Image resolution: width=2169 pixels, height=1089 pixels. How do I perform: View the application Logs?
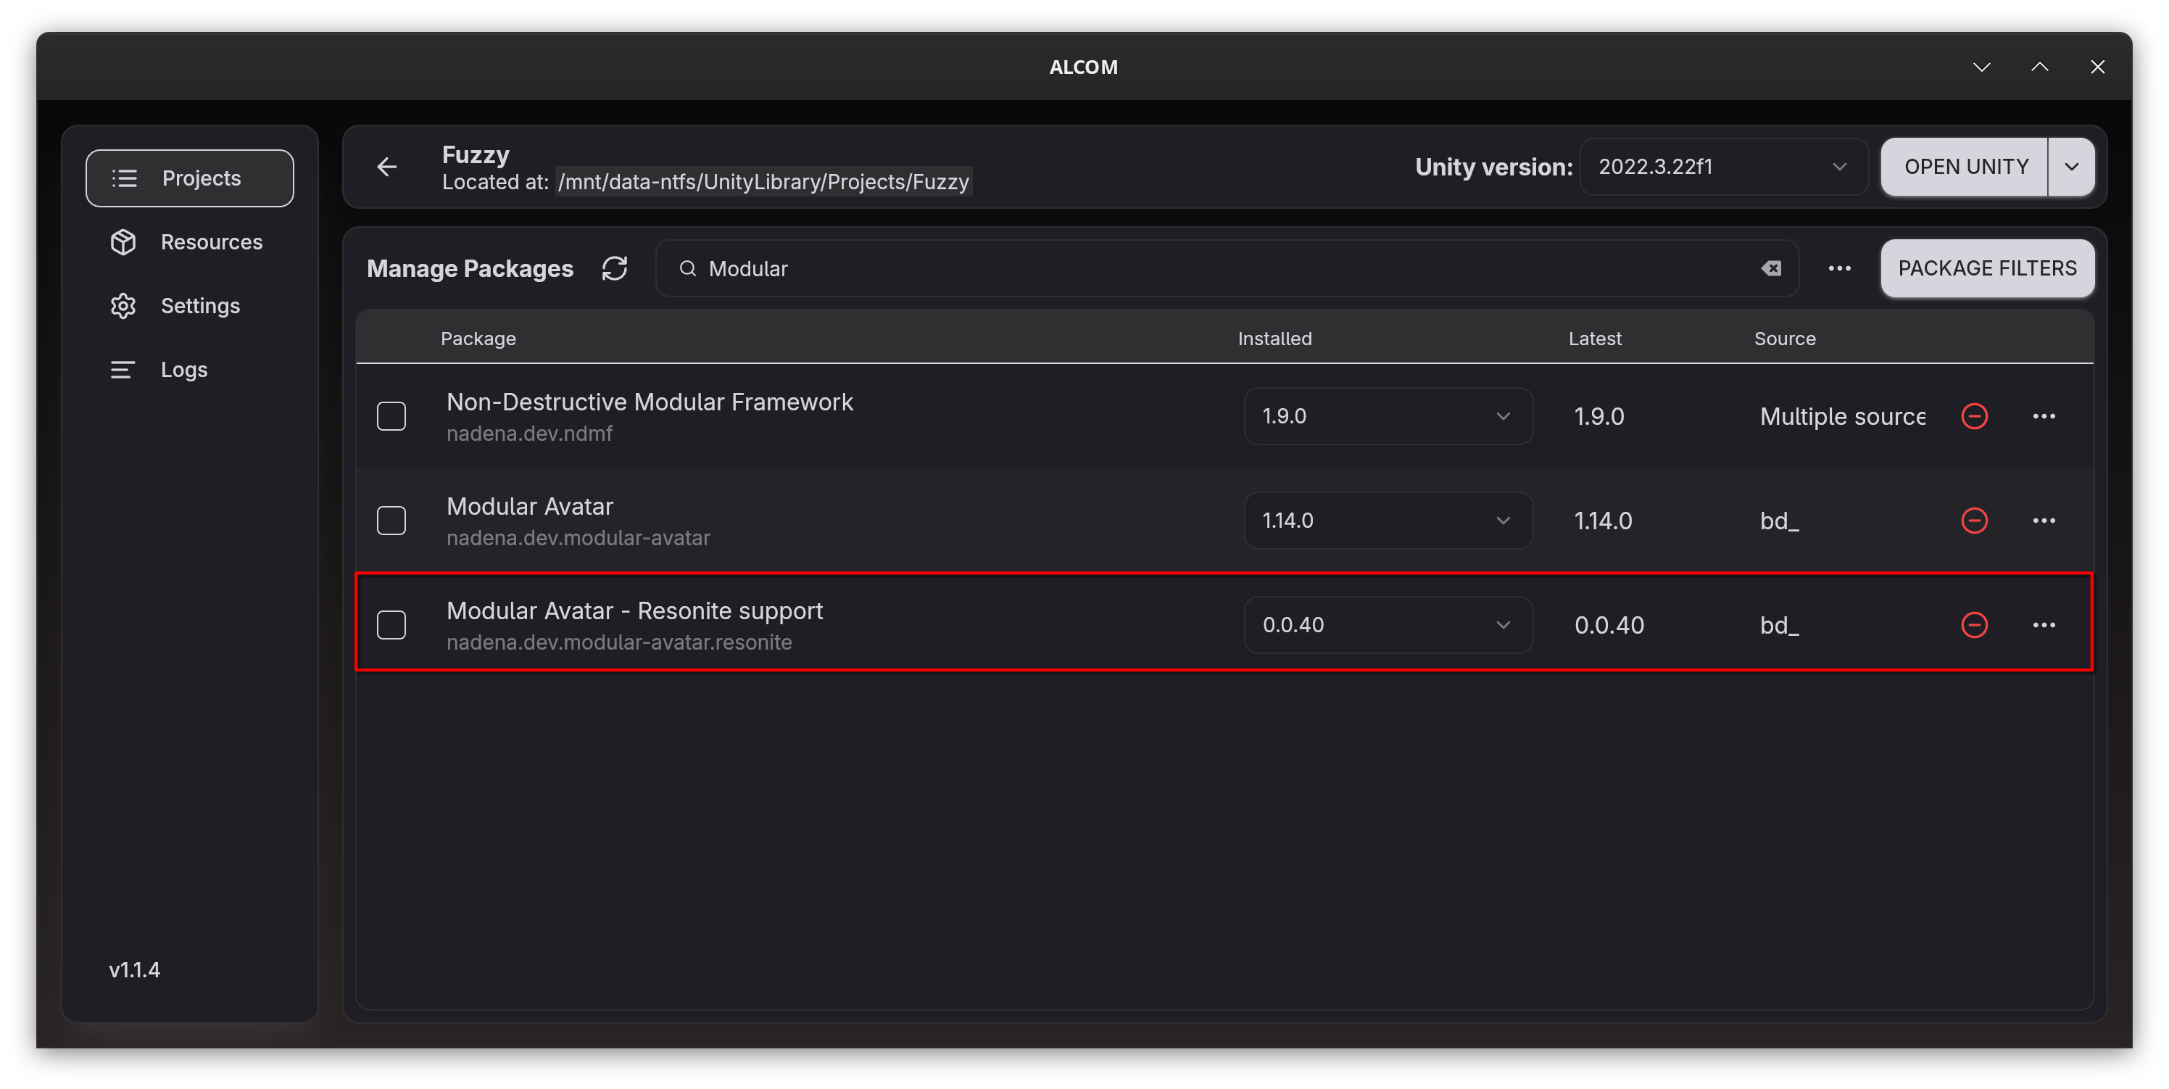click(183, 369)
